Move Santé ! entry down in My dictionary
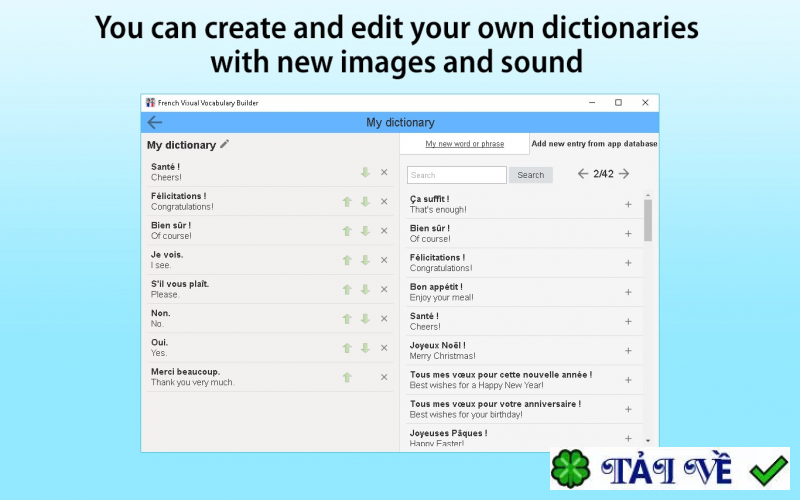Viewport: 800px width, 500px height. (x=365, y=172)
